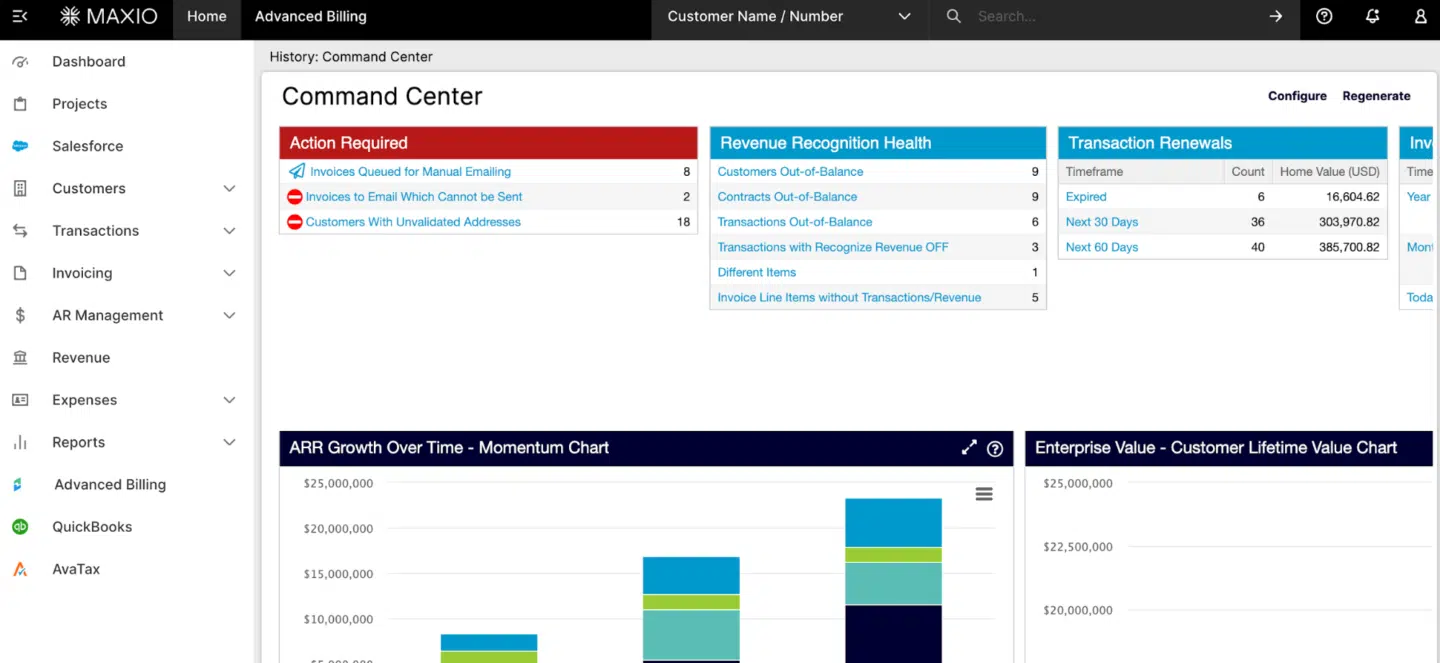Expand the ARR Growth chart to fullscreen
This screenshot has width=1440, height=663.
969,448
